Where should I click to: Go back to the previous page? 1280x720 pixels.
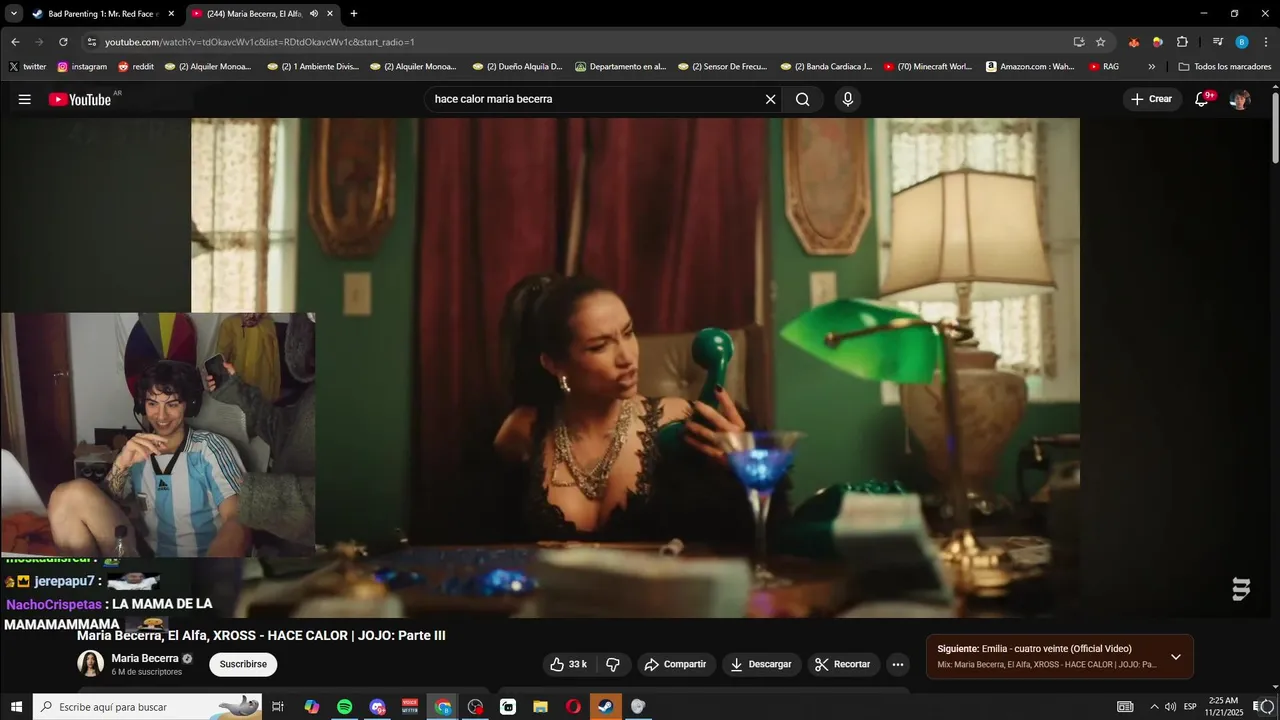click(15, 42)
